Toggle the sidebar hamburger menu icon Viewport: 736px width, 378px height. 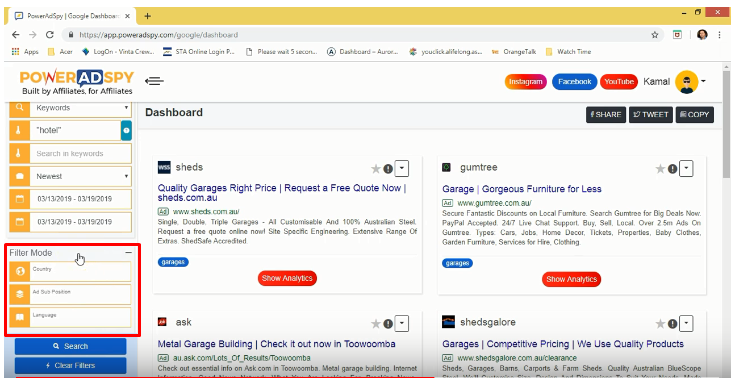(154, 81)
